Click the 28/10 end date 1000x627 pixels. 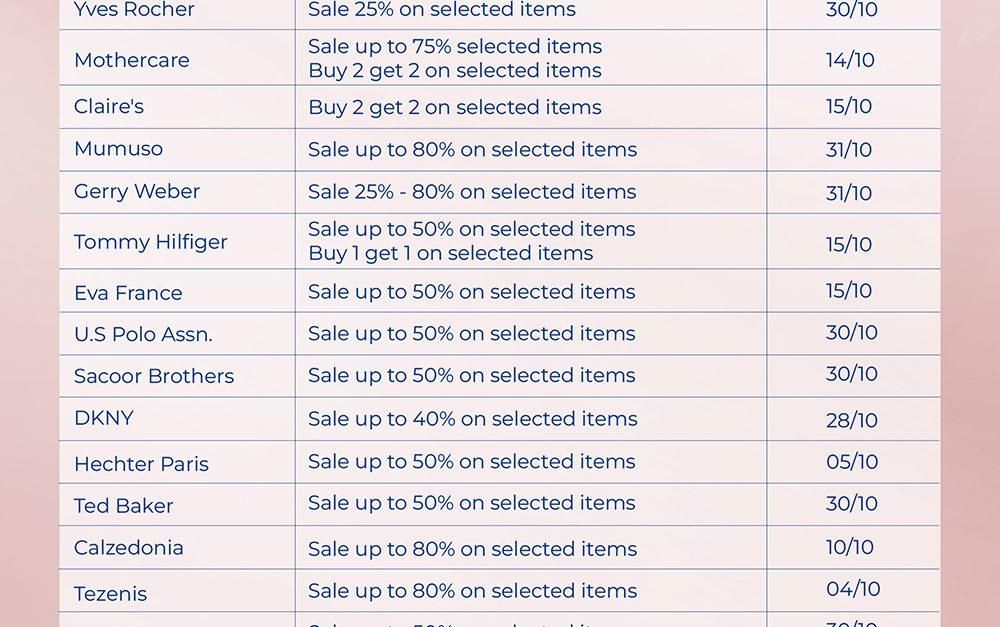pyautogui.click(x=851, y=420)
